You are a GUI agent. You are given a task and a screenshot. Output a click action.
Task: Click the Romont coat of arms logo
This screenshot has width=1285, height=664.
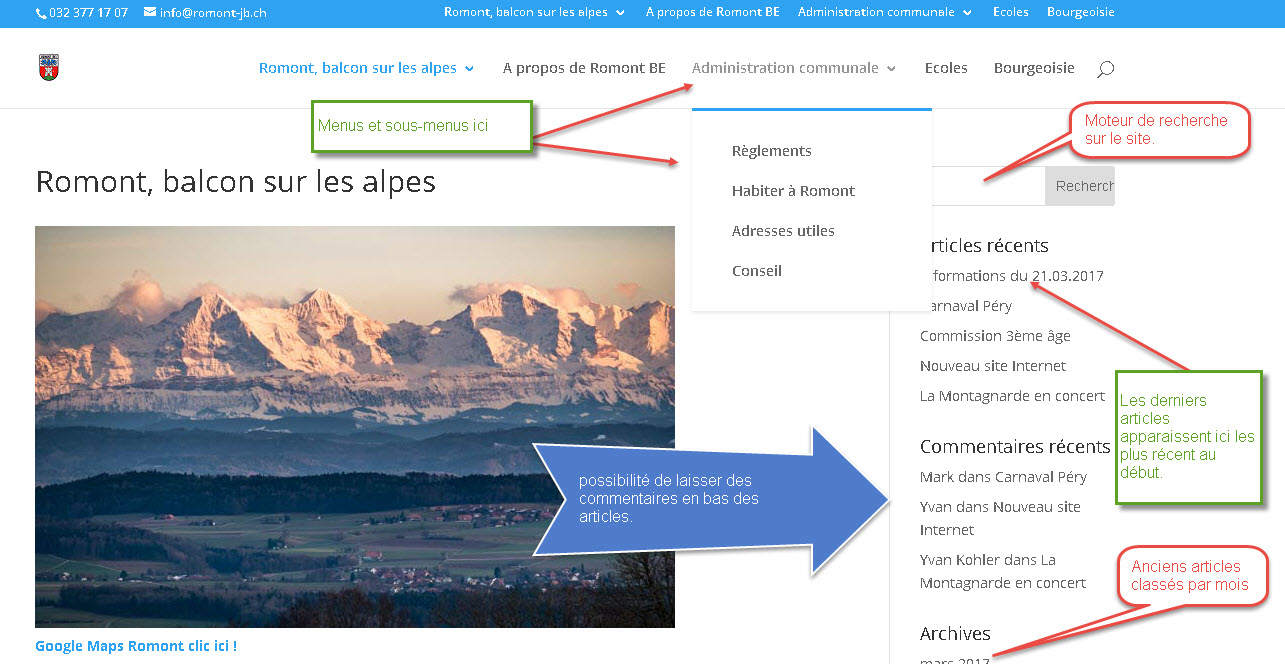(49, 67)
